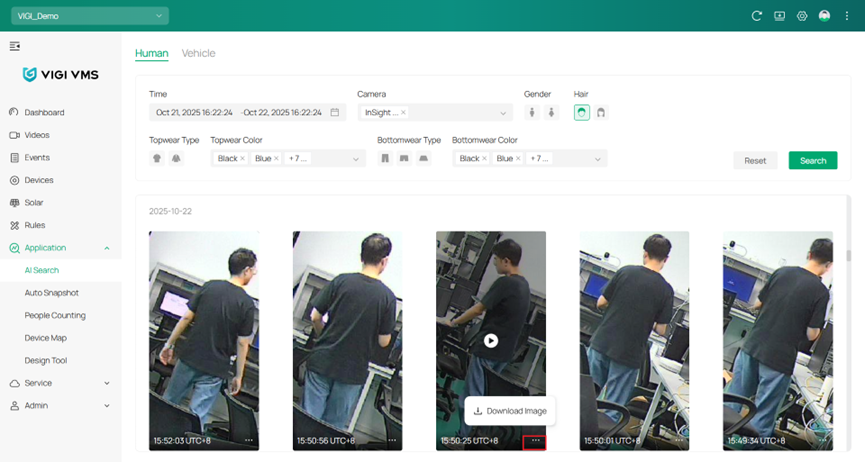Click the play button on the third snapshot
Viewport: 865px width, 462px height.
(x=491, y=340)
